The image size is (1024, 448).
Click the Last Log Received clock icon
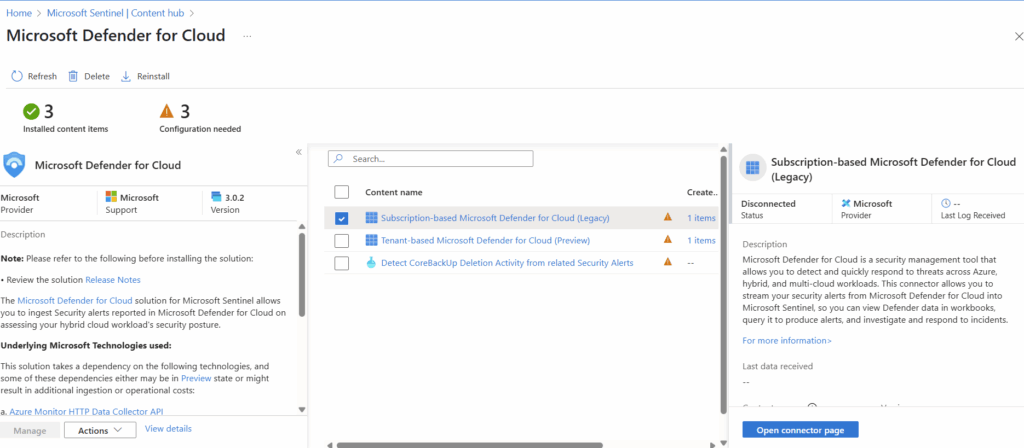point(946,204)
